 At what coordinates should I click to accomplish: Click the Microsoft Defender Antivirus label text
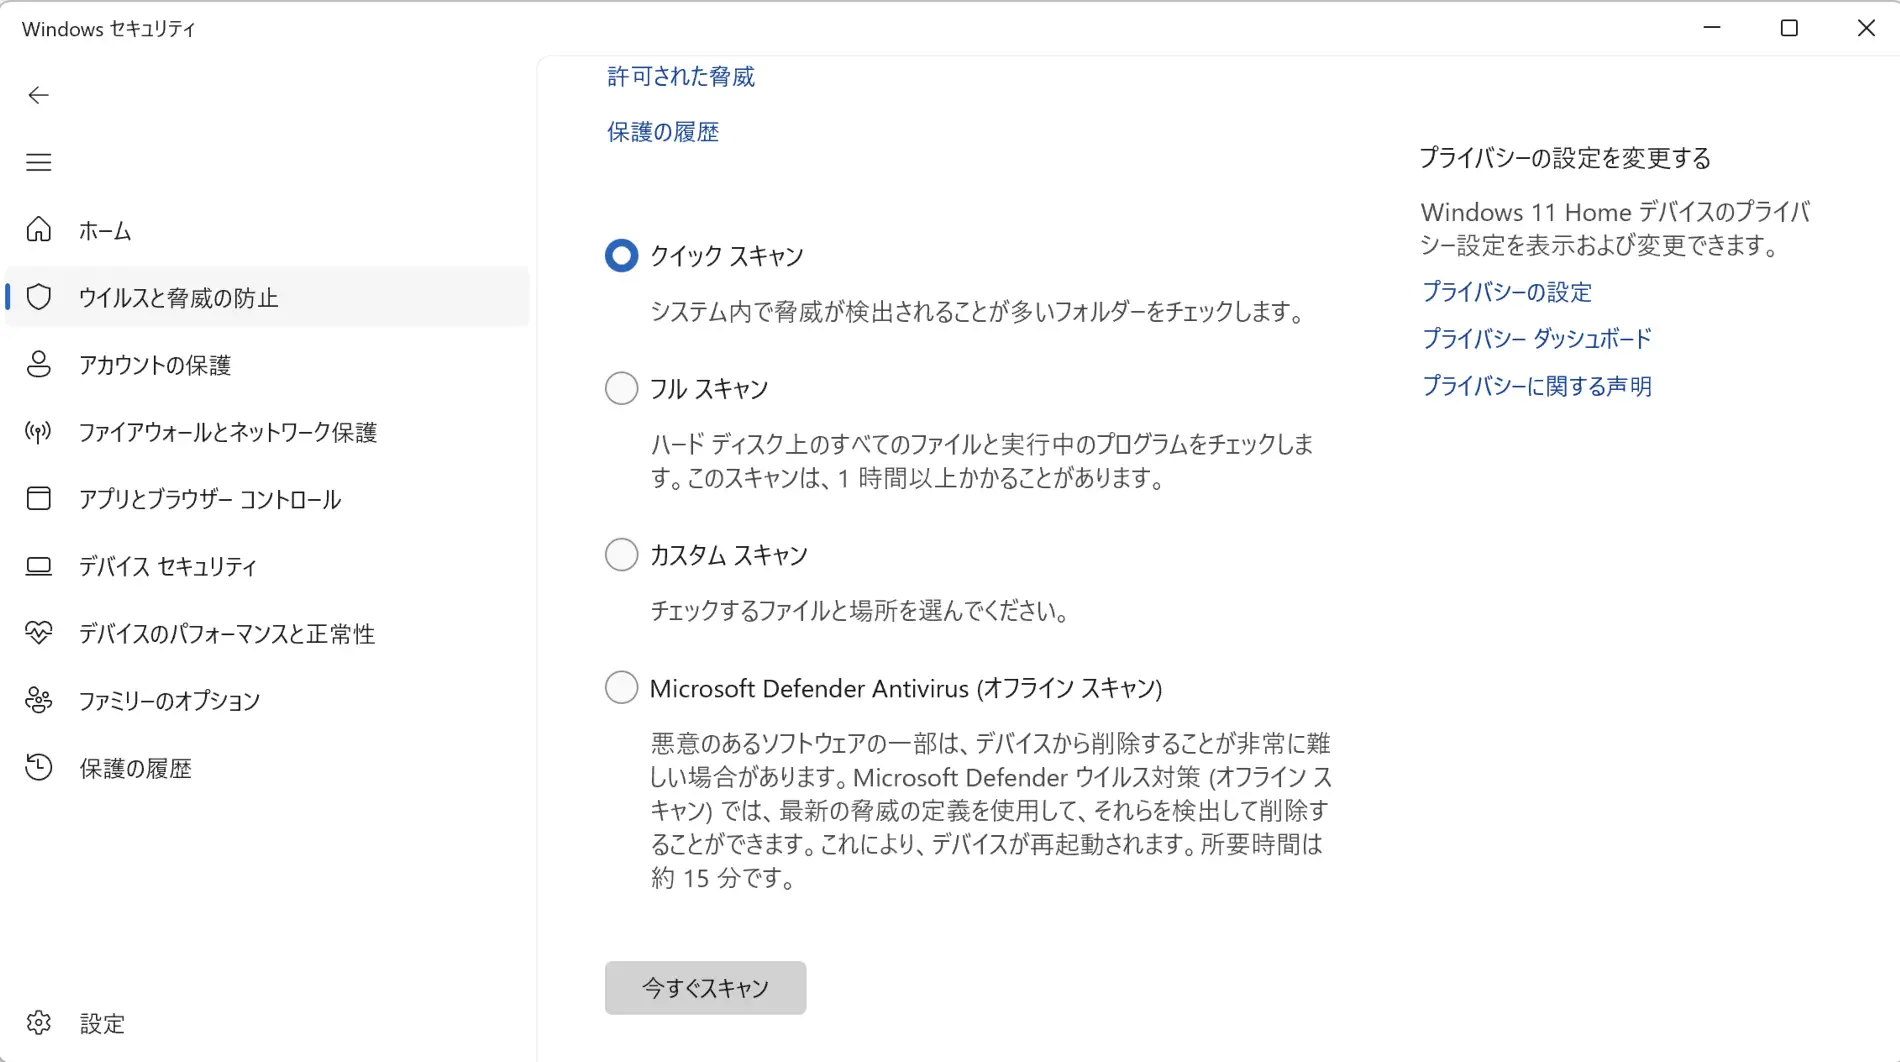906,688
